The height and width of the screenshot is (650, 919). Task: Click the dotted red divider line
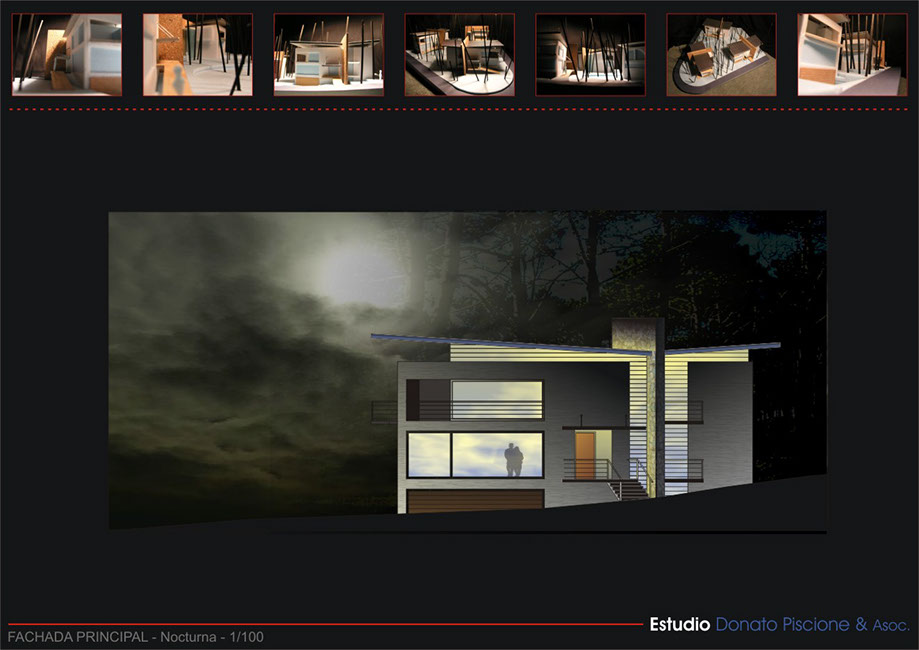[x=460, y=109]
